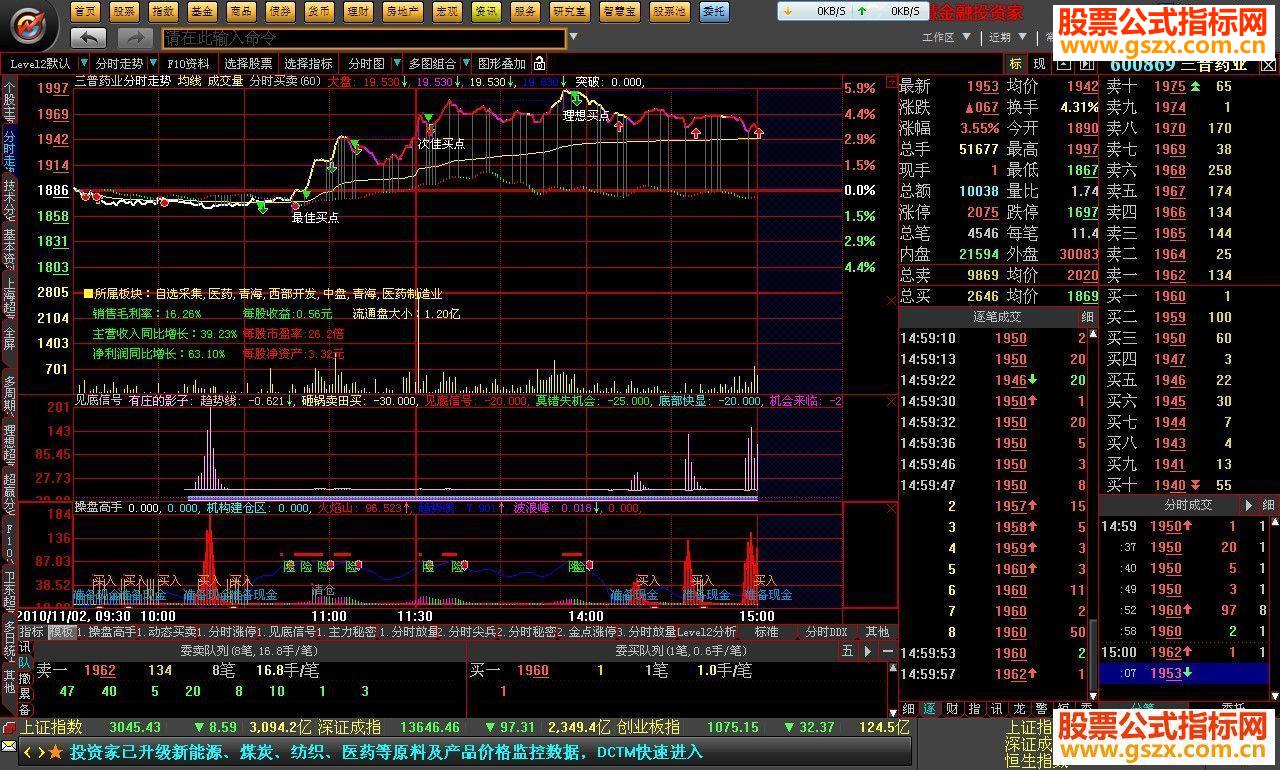Screen dimensions: 1280x770
Task: Open the 房地产 menu button
Action: 403,12
